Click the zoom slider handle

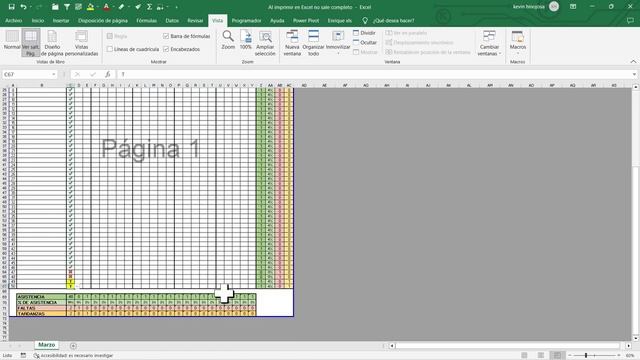[x=586, y=356]
